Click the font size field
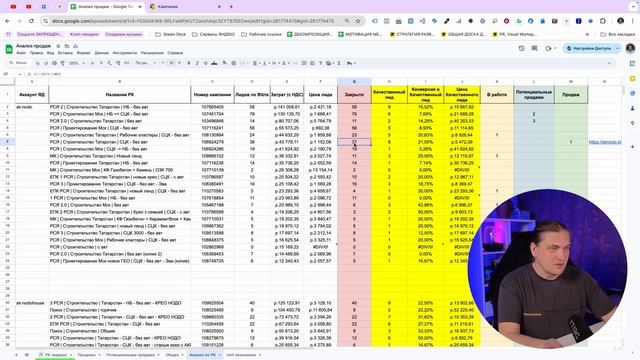Screen dimensions: 640x360 click(x=171, y=63)
